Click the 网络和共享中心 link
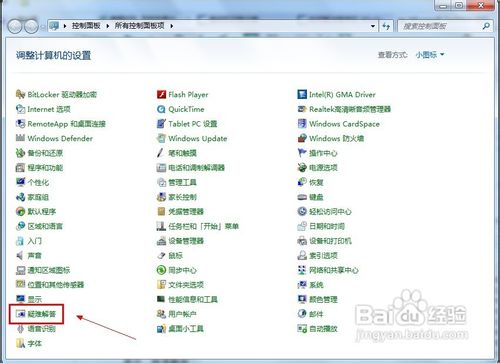This screenshot has width=500, height=363. tap(334, 270)
